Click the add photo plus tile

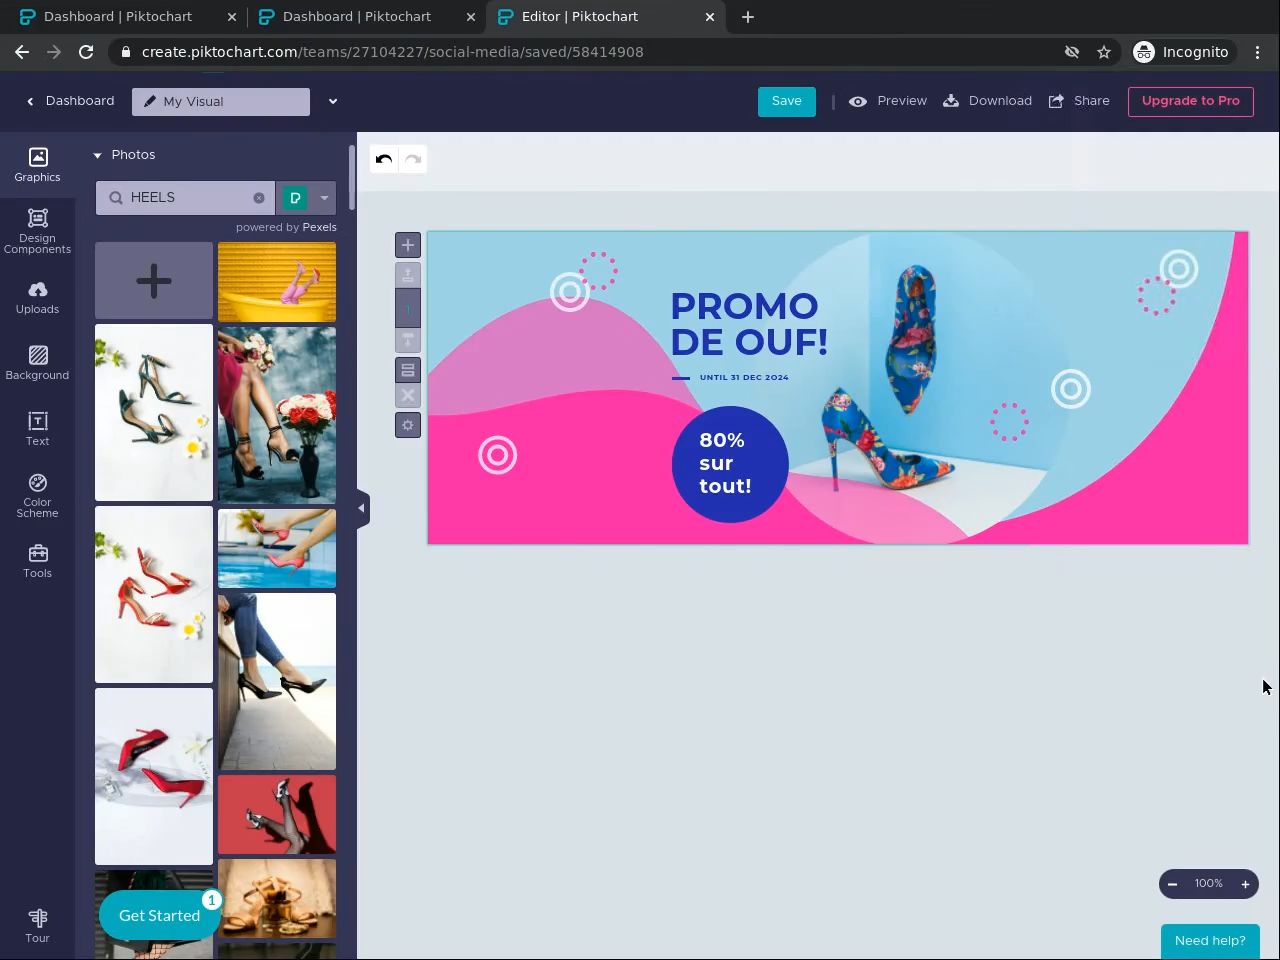click(x=154, y=281)
